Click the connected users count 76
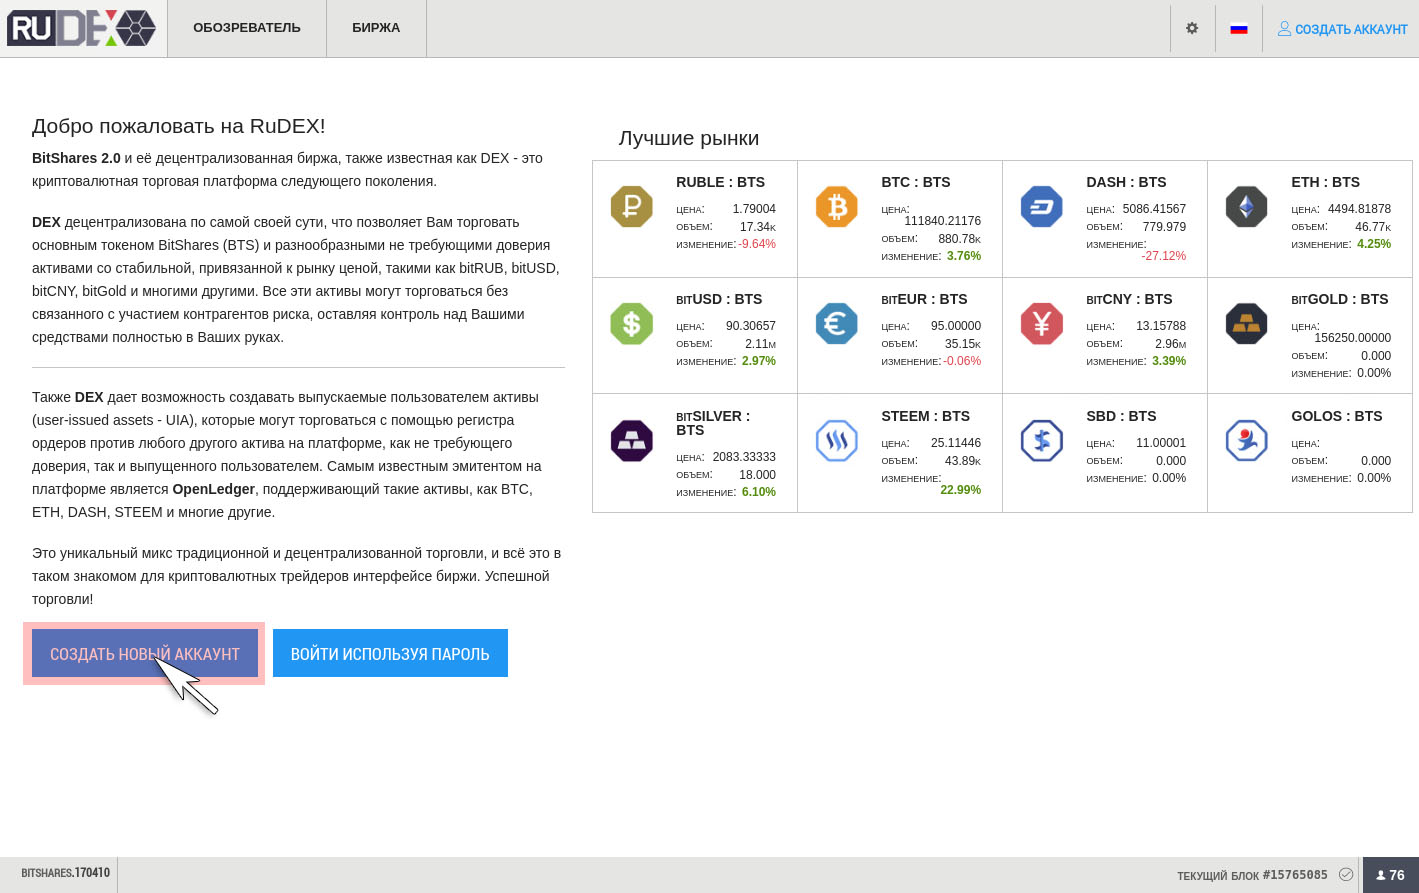 coord(1391,875)
